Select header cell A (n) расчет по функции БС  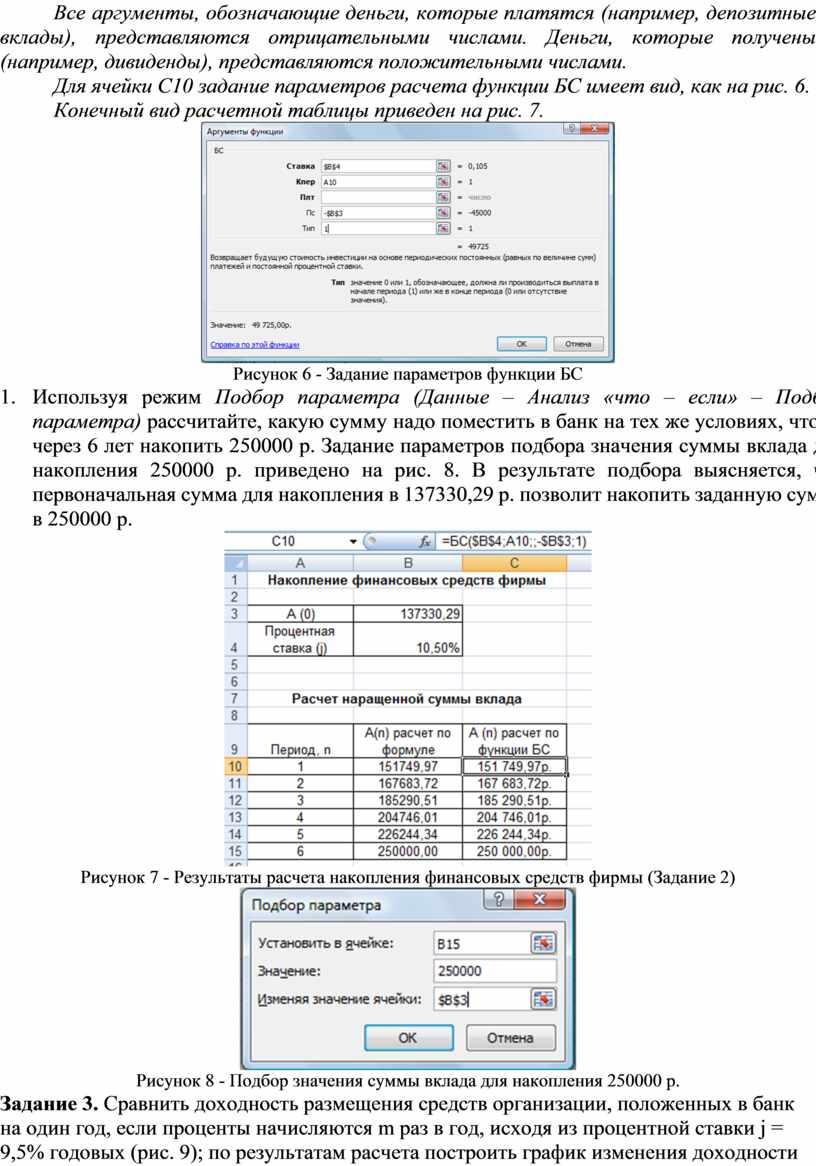point(514,741)
